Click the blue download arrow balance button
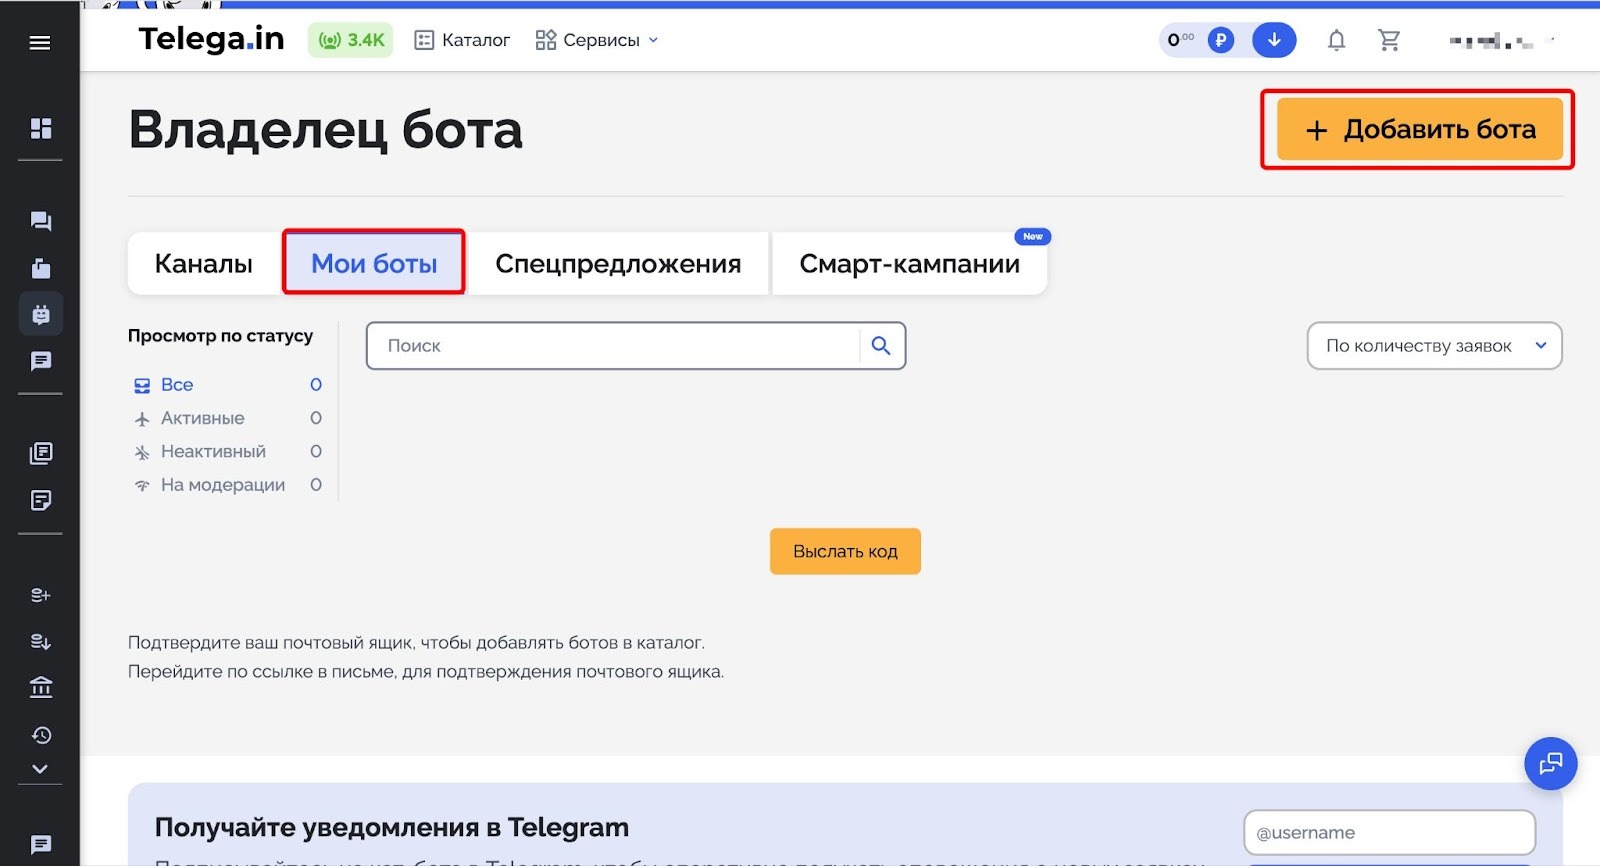Image resolution: width=1600 pixels, height=866 pixels. [x=1274, y=40]
